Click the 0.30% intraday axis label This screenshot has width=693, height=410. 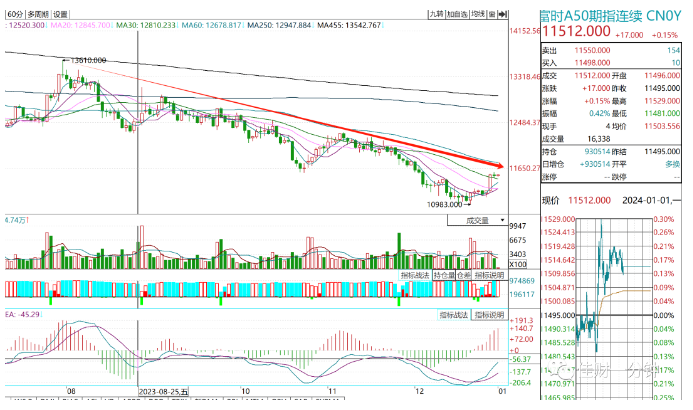click(x=664, y=219)
